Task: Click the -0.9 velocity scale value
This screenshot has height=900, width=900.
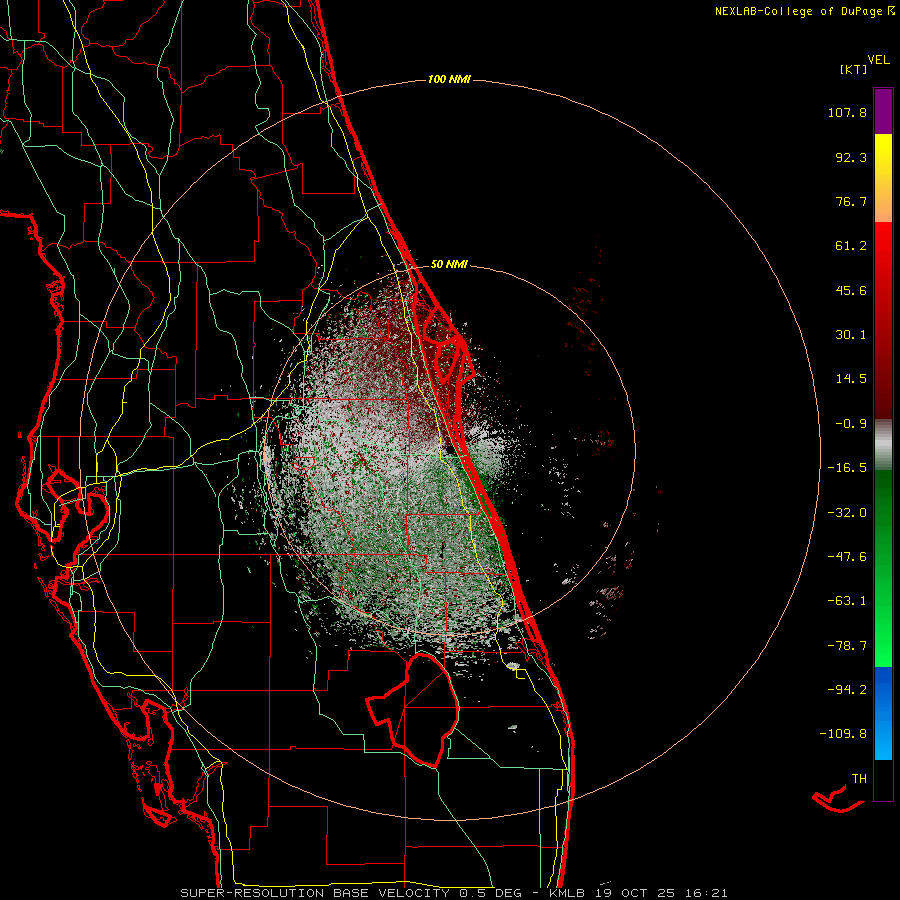Action: [x=851, y=424]
